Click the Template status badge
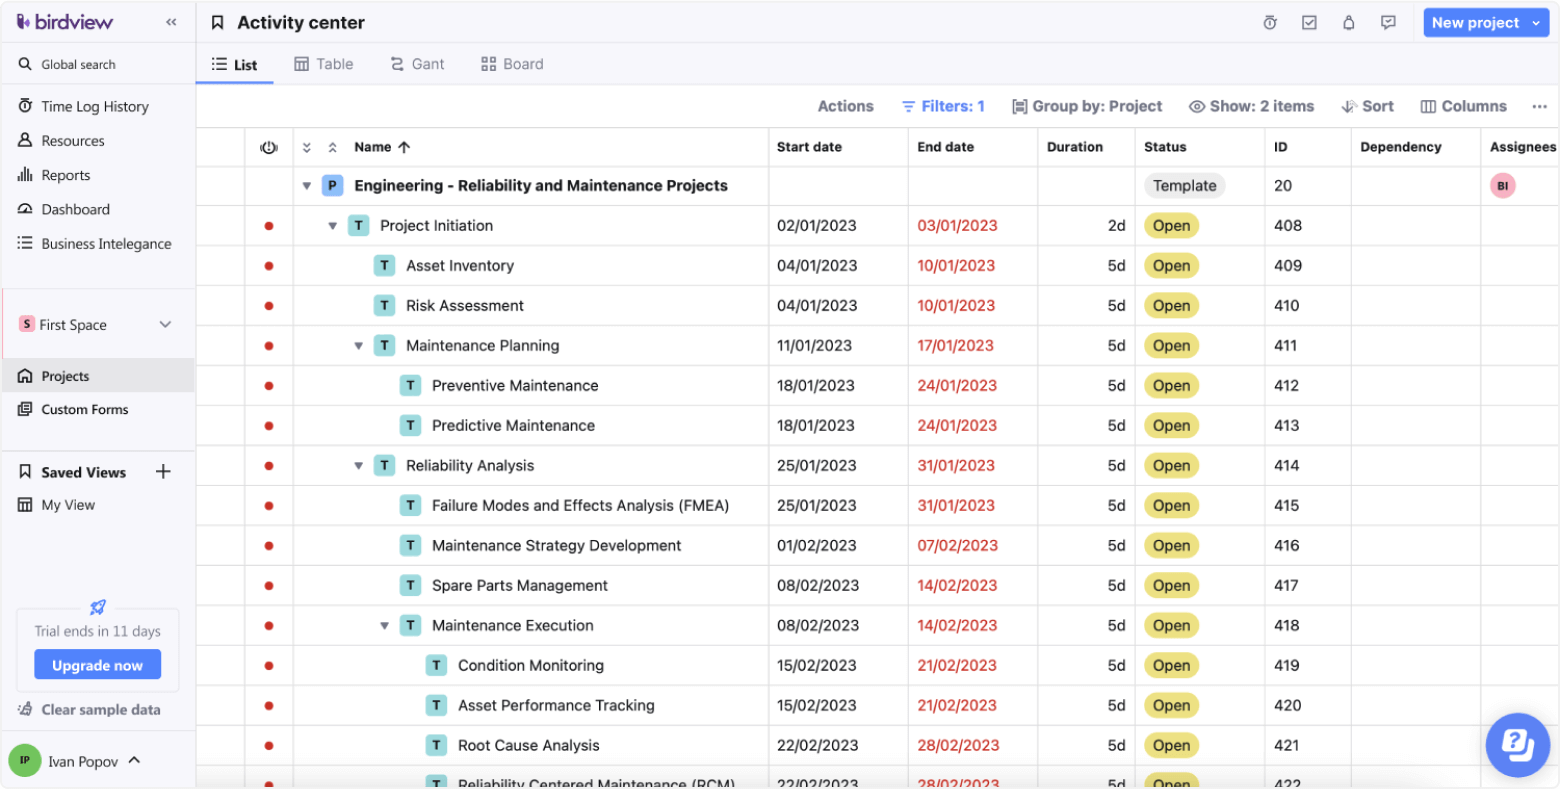The width and height of the screenshot is (1560, 789). tap(1185, 185)
